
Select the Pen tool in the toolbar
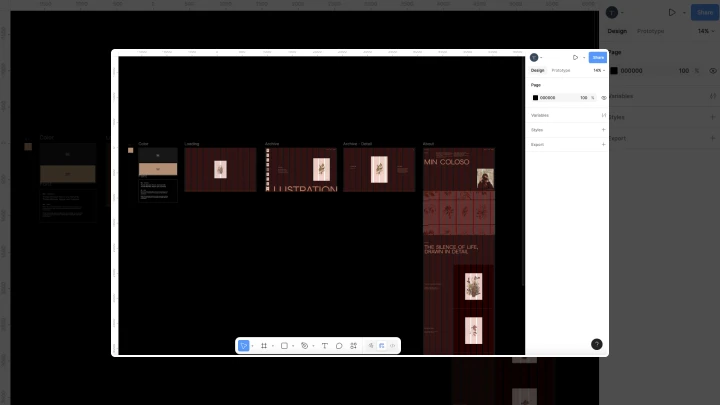[x=304, y=346]
